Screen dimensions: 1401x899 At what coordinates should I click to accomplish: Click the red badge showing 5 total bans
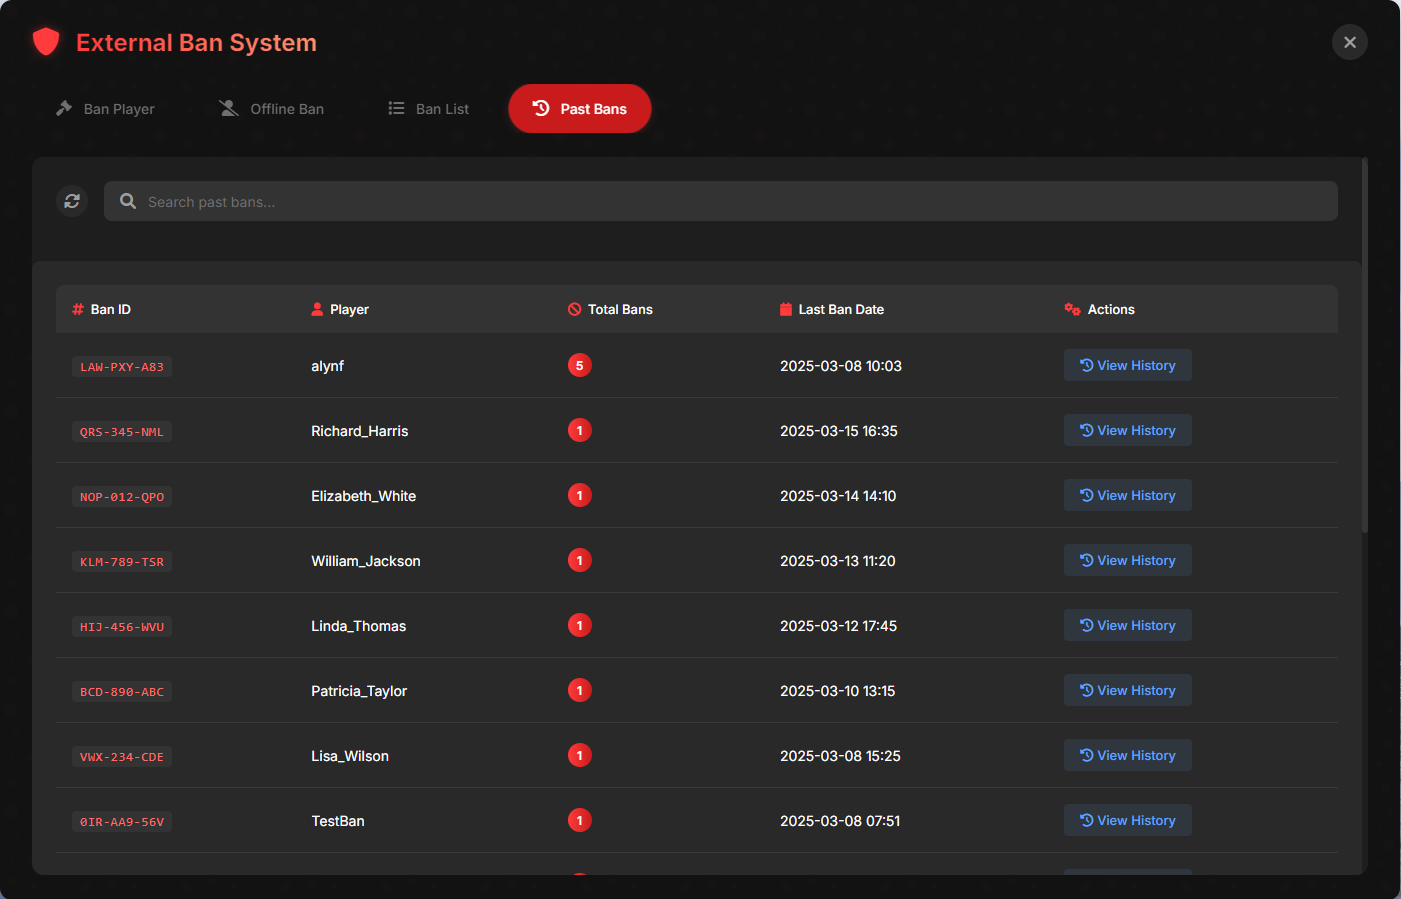579,365
